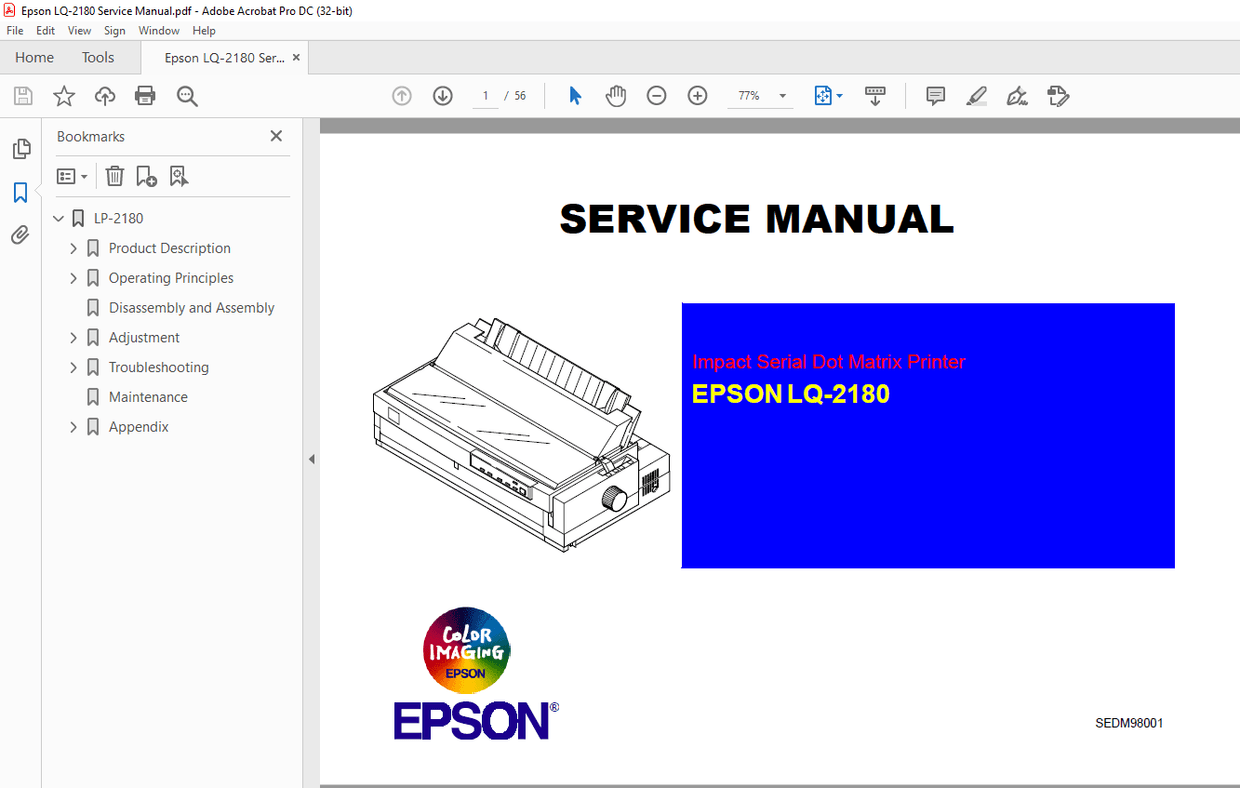Zoom out of the document
Image resolution: width=1240 pixels, height=788 pixels.
(656, 95)
